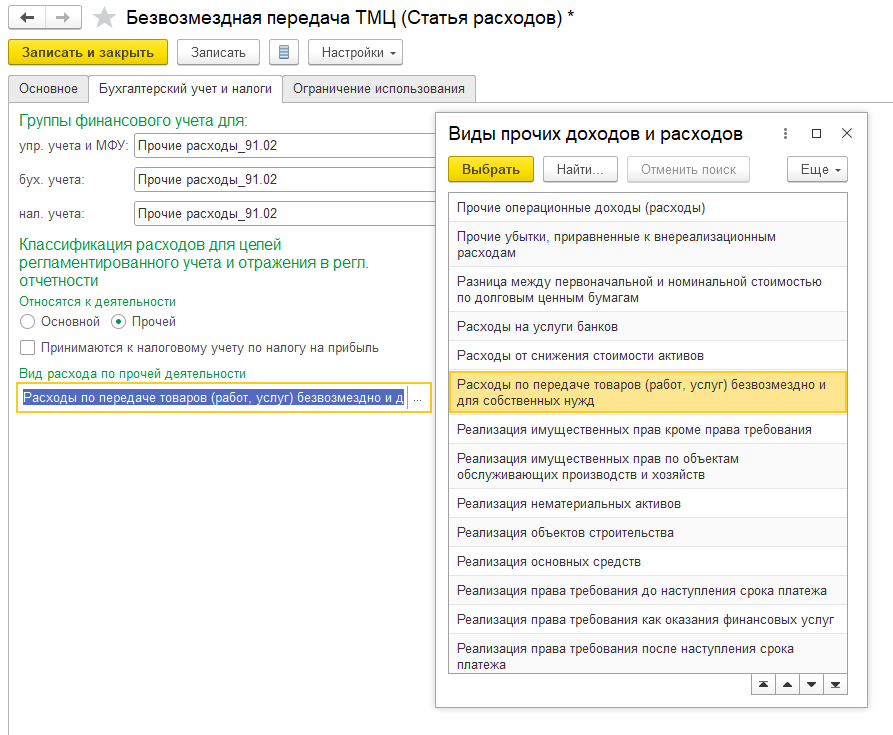Open the Ограничение использования tab
The height and width of the screenshot is (735, 893).
pyautogui.click(x=379, y=89)
